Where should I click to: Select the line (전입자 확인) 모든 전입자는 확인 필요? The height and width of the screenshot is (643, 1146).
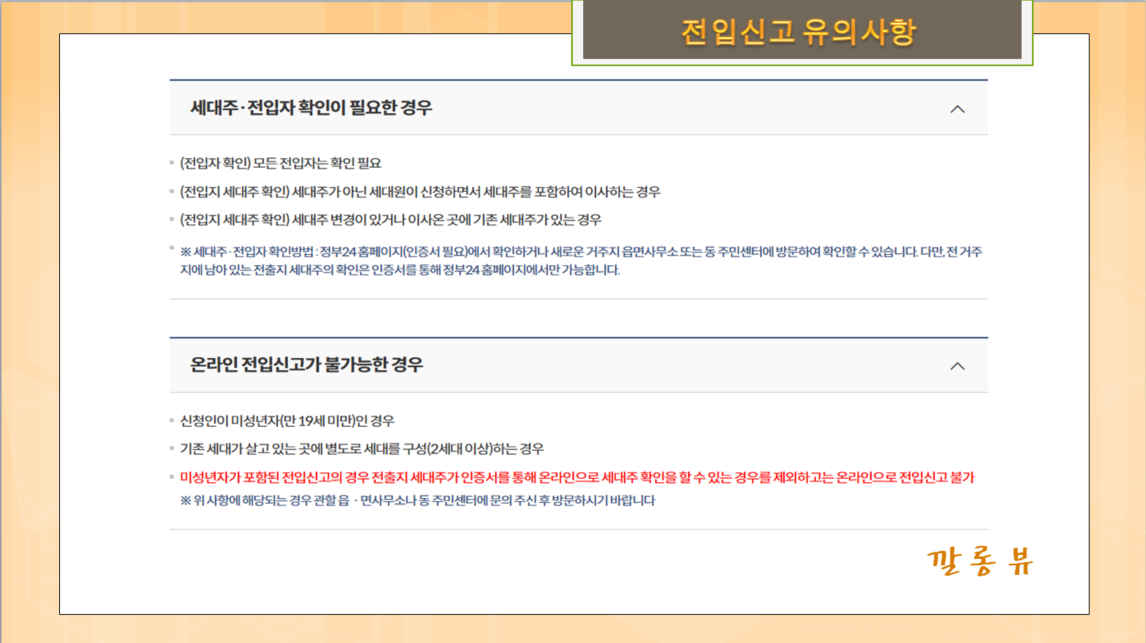[281, 163]
